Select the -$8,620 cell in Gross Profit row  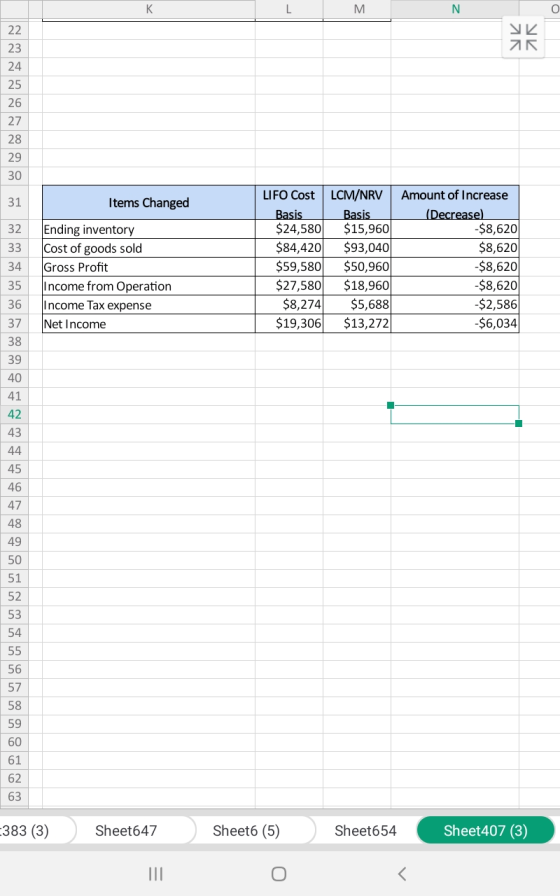coord(455,267)
